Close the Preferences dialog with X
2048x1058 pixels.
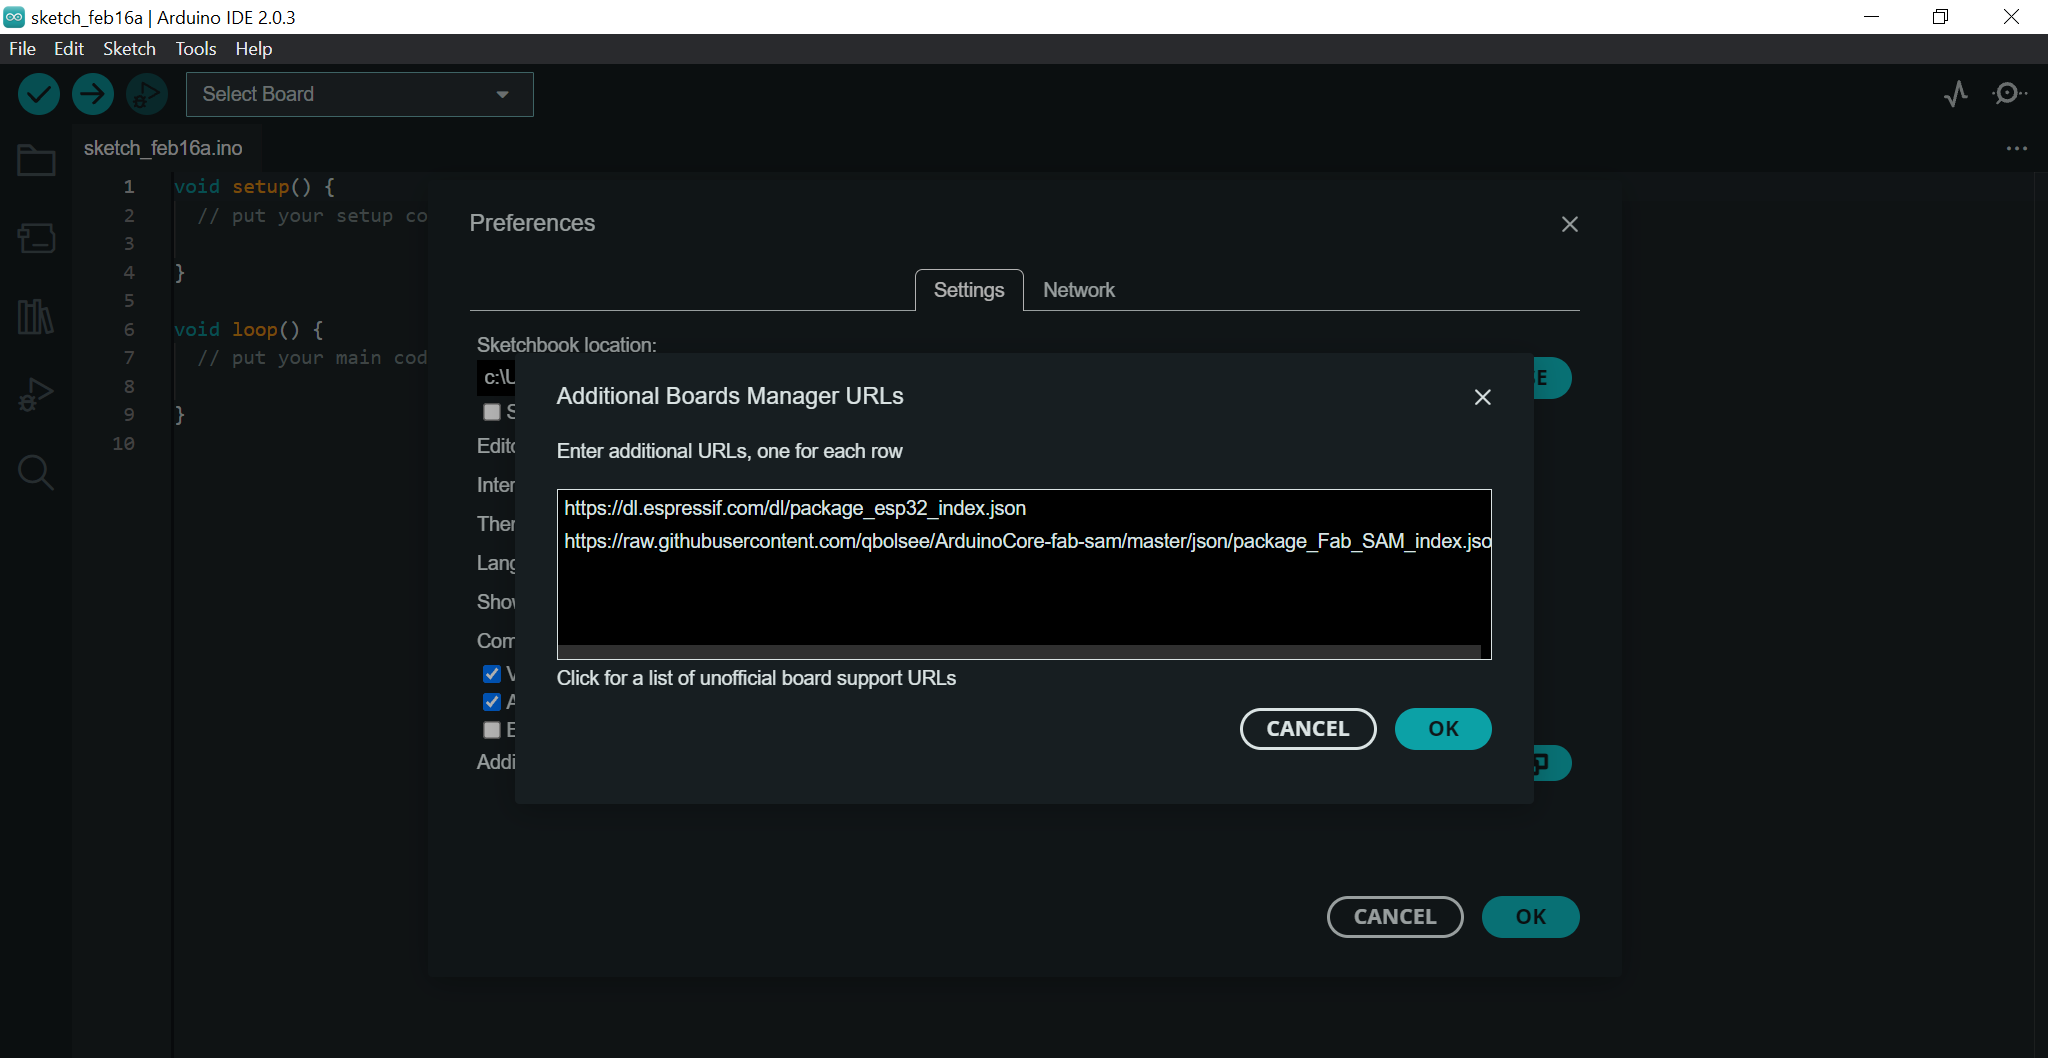tap(1569, 224)
